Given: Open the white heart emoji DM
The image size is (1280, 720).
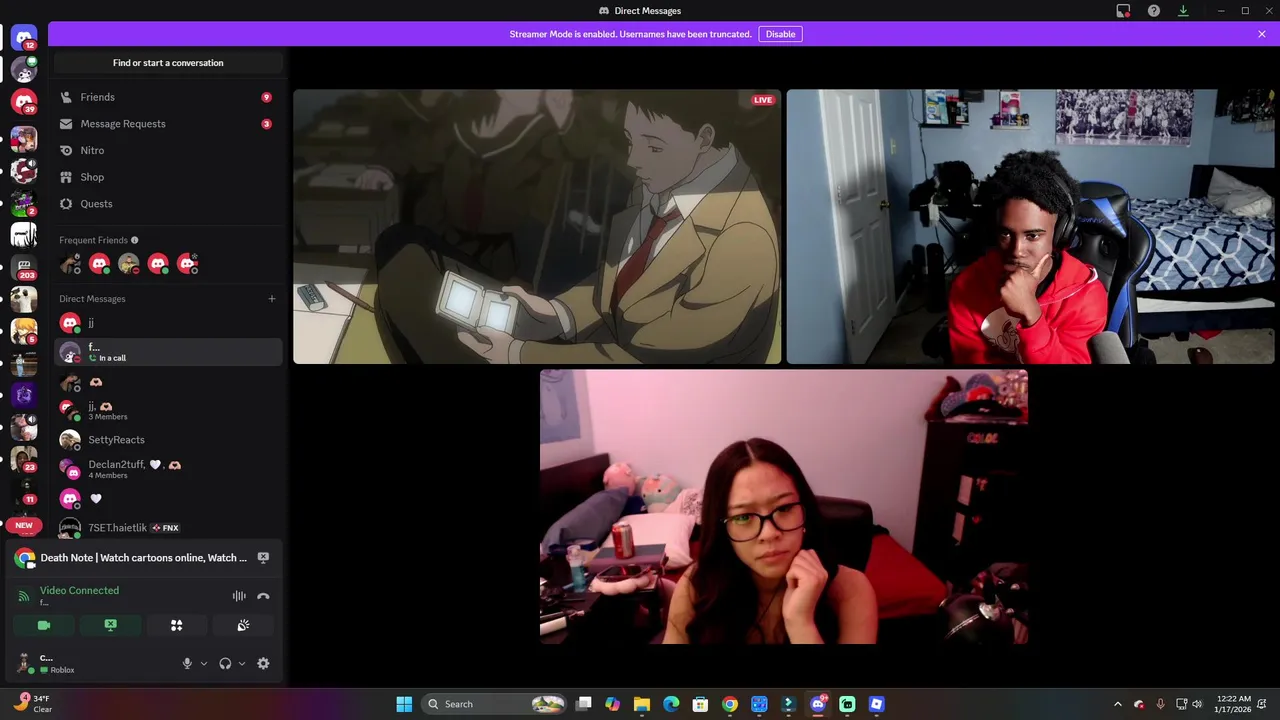Looking at the screenshot, I should (x=168, y=499).
